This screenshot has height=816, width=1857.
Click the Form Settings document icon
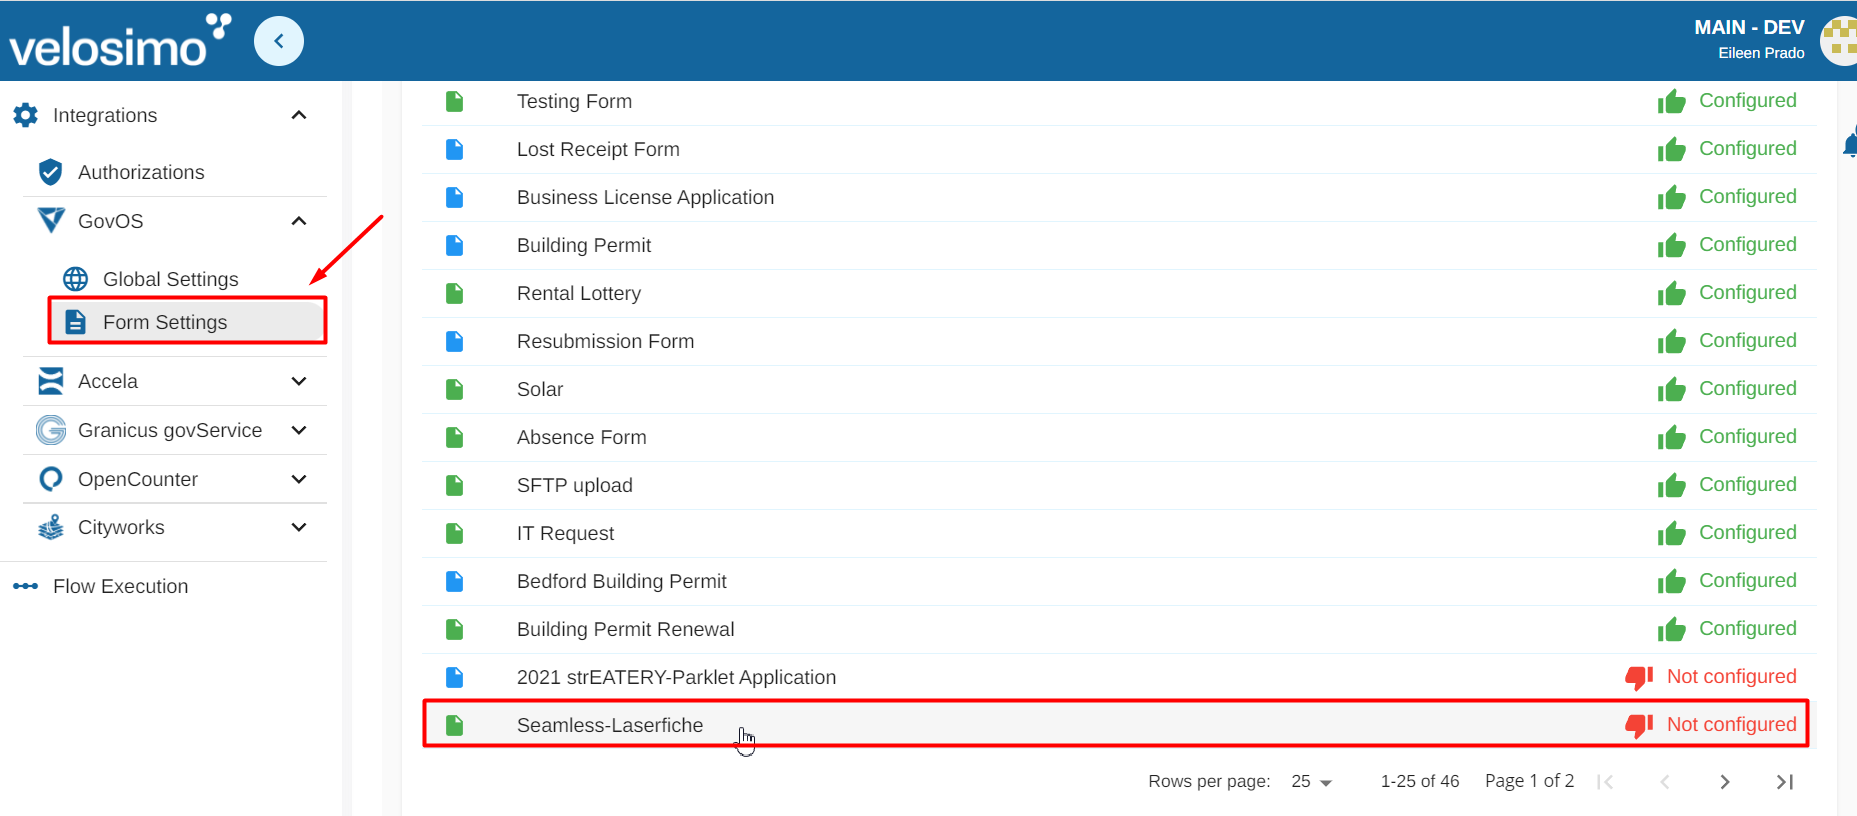coord(75,322)
